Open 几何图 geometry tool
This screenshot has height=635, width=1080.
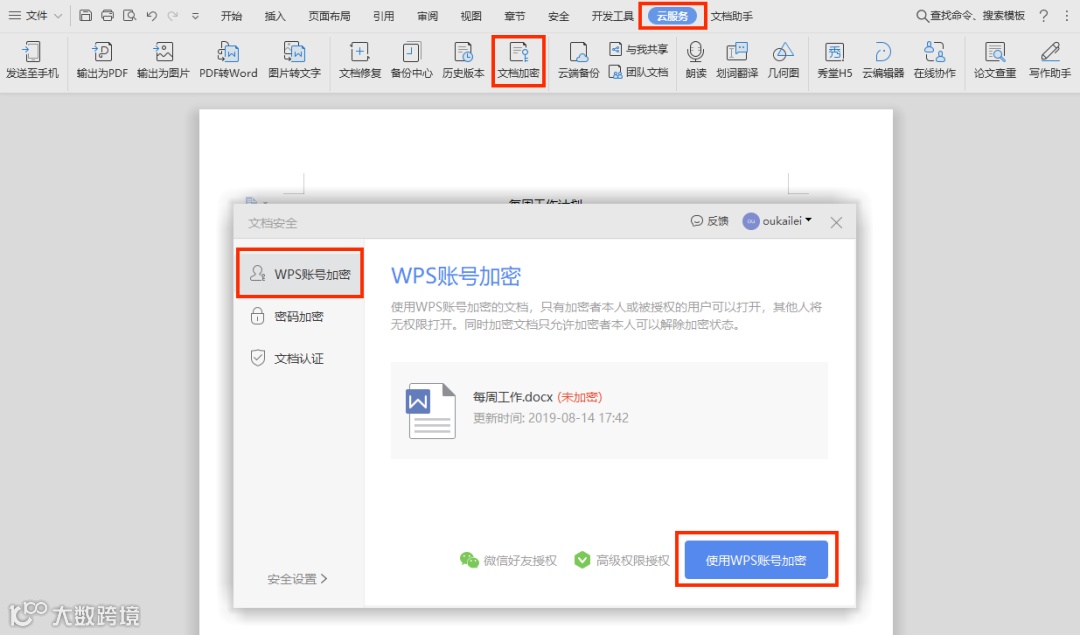783,59
